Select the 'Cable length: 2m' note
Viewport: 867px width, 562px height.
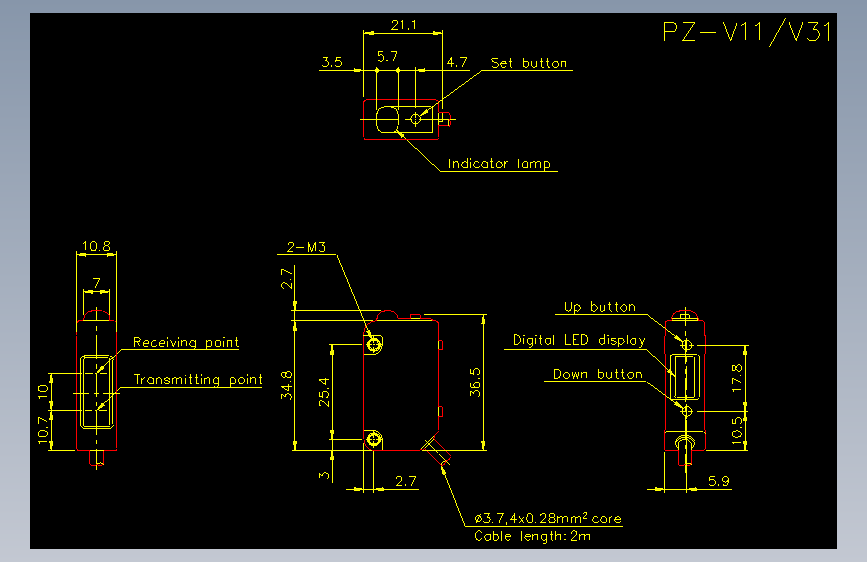[532, 536]
